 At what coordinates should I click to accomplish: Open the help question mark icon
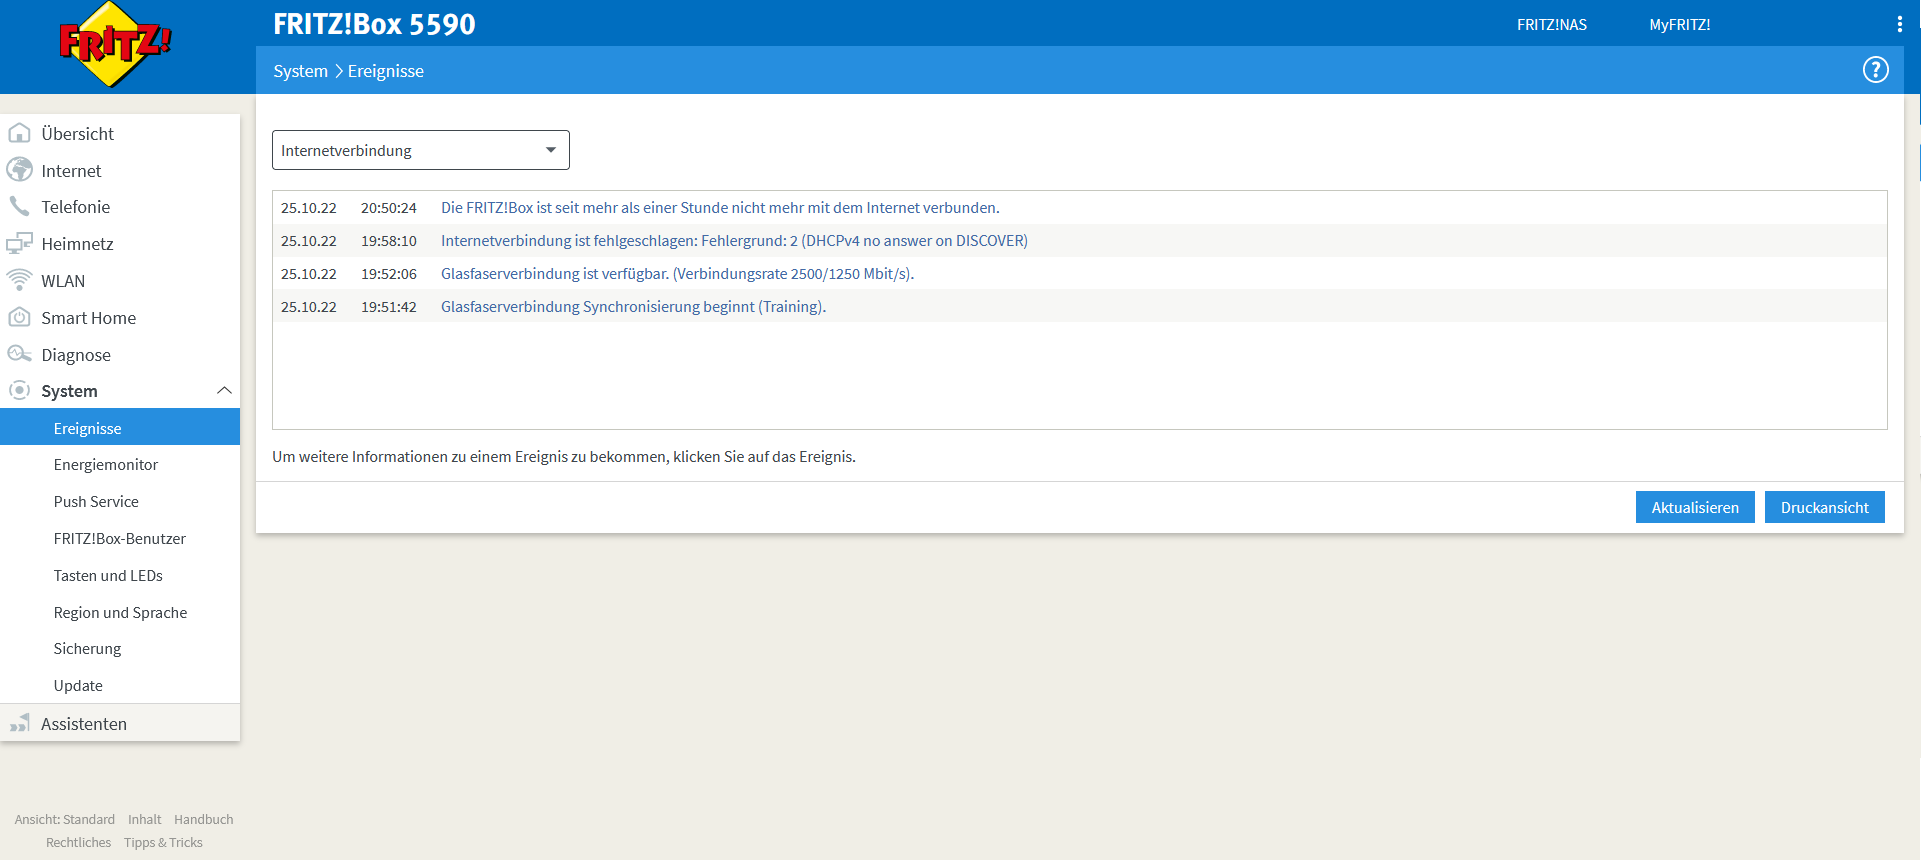[1875, 70]
